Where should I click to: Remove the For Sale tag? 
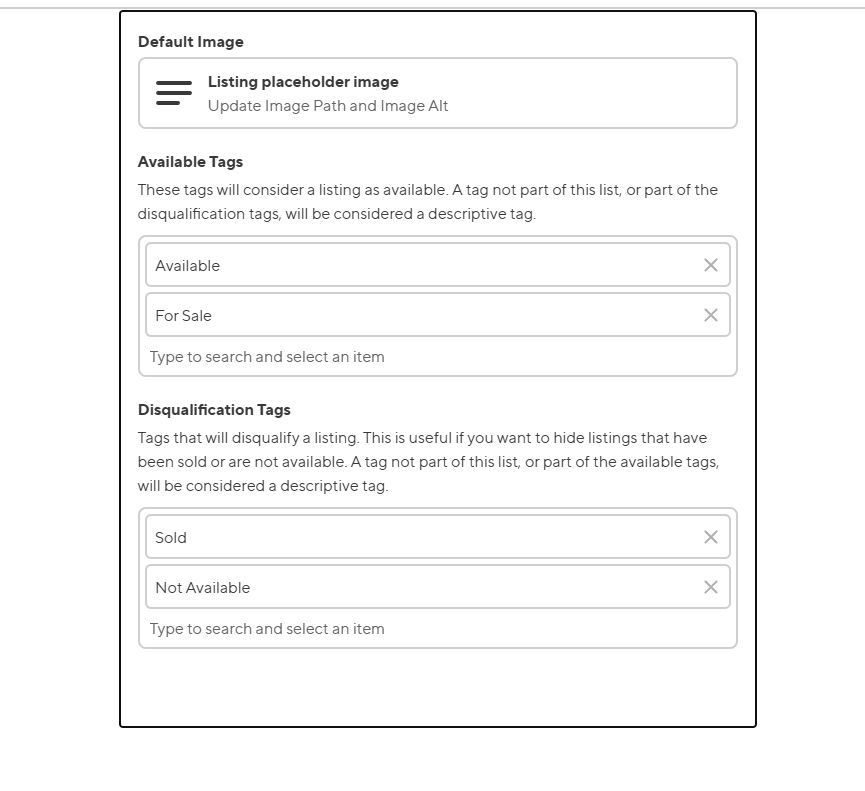(711, 315)
